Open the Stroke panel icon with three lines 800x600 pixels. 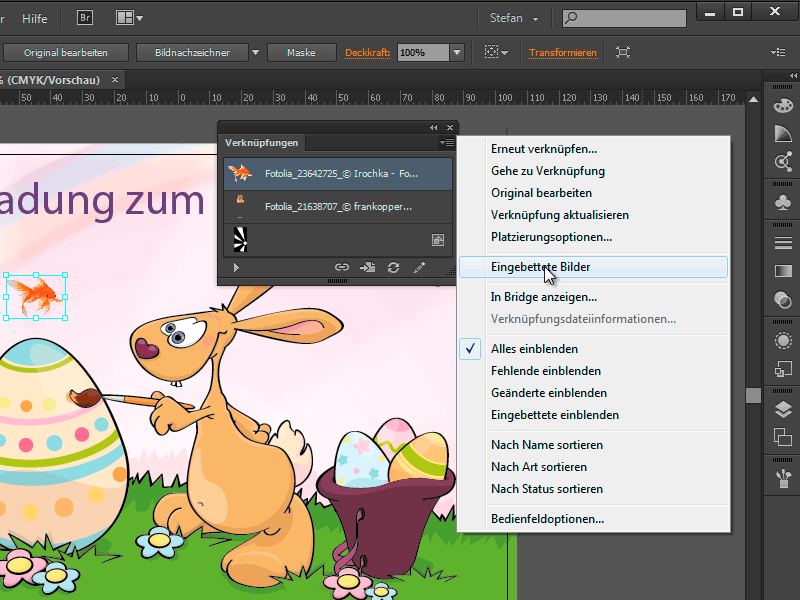783,243
